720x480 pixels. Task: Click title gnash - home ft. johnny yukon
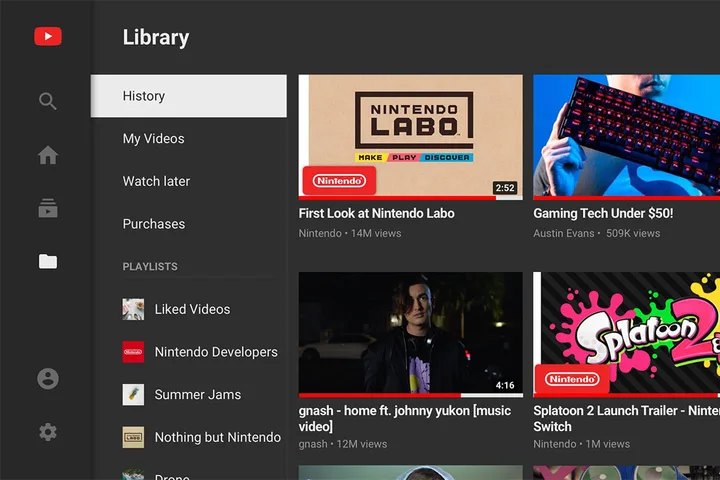tap(405, 418)
